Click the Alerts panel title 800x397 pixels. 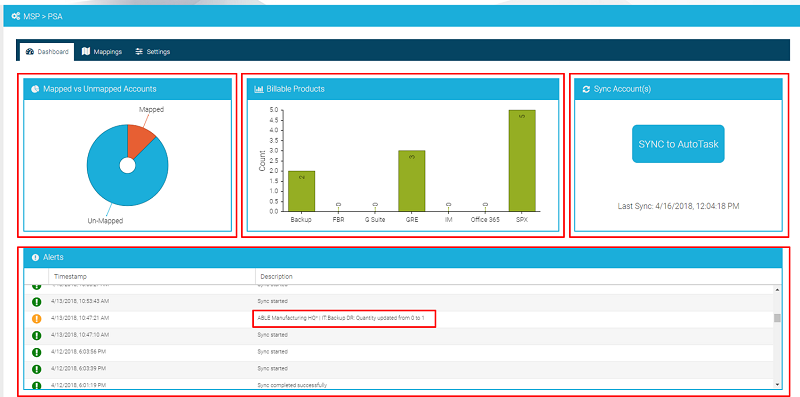[x=53, y=258]
